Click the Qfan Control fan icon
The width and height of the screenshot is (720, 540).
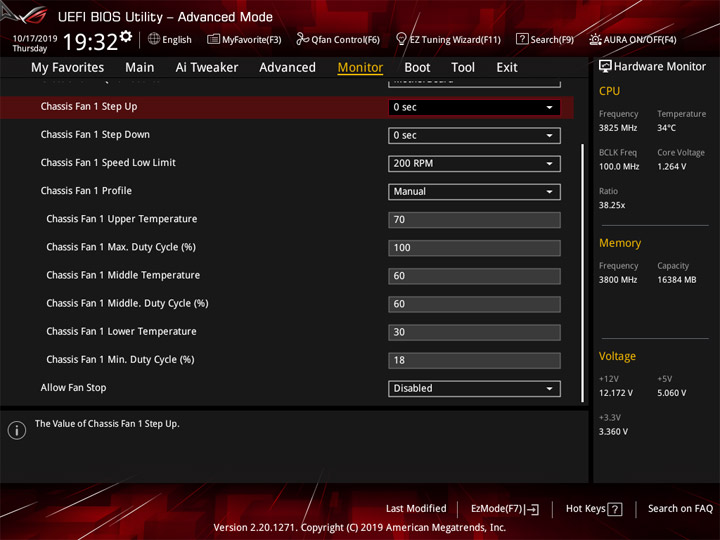coord(302,39)
